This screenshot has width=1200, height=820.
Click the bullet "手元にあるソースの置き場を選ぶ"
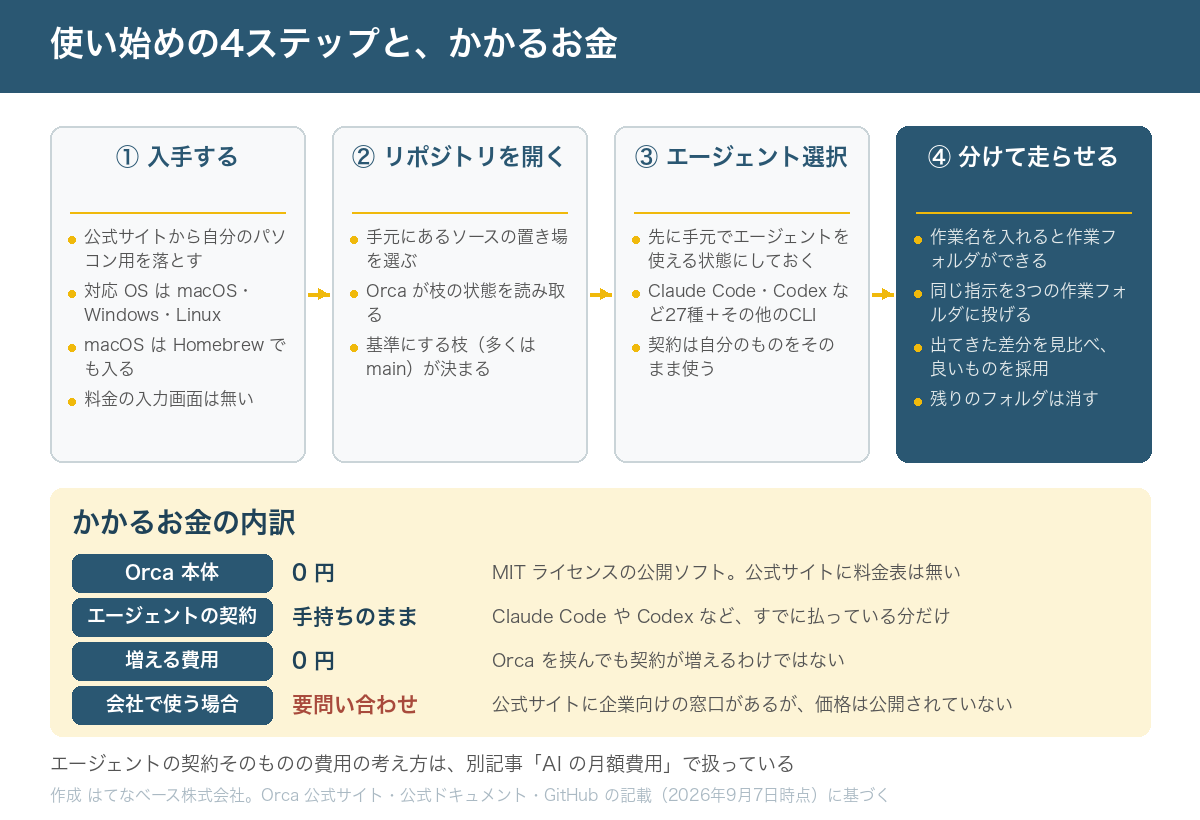coord(467,248)
